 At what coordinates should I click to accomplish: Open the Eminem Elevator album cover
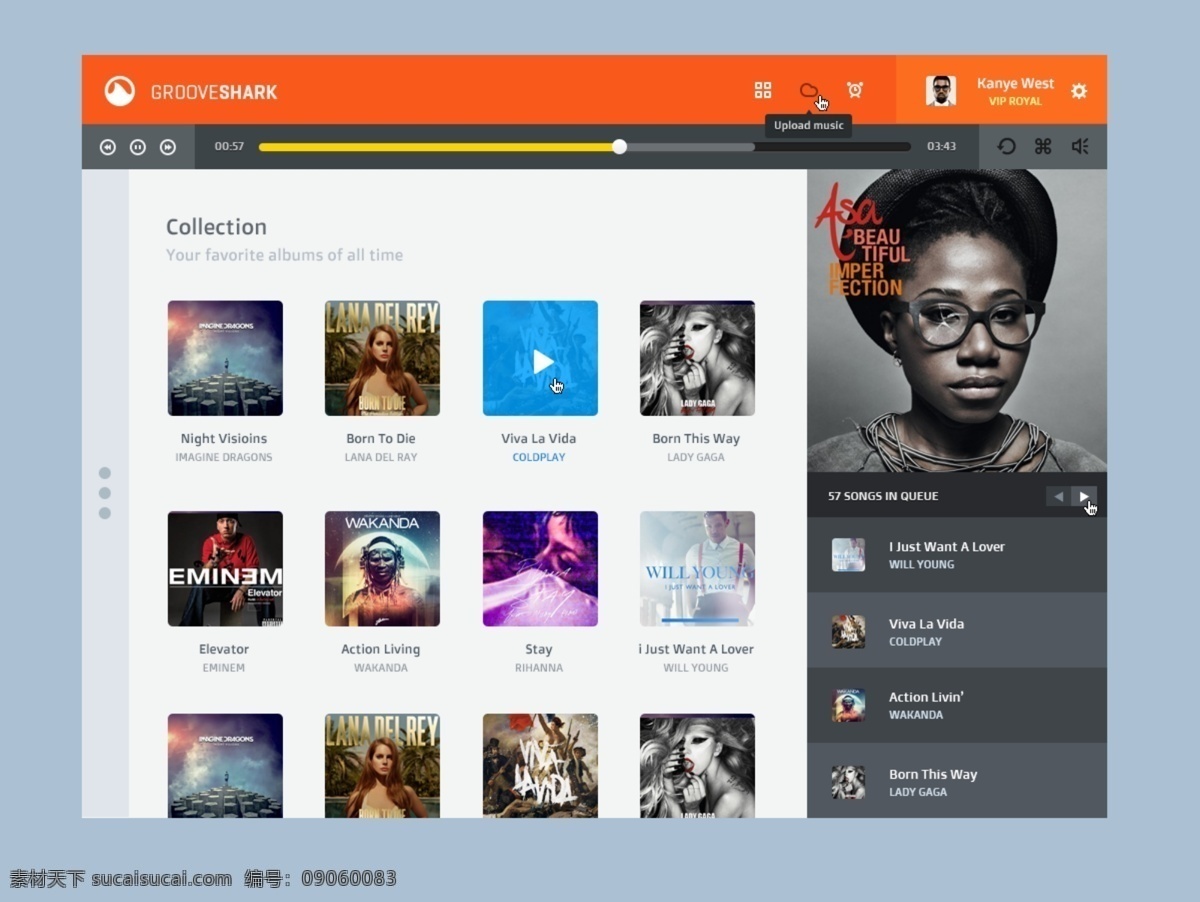click(x=225, y=569)
